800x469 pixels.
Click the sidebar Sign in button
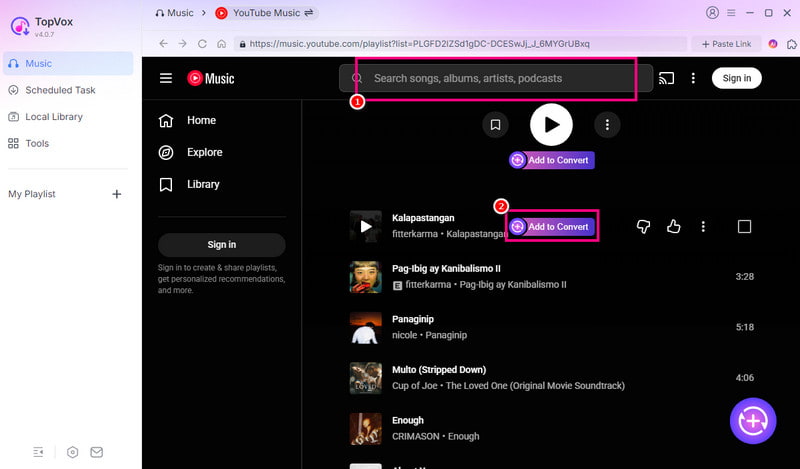(x=221, y=244)
